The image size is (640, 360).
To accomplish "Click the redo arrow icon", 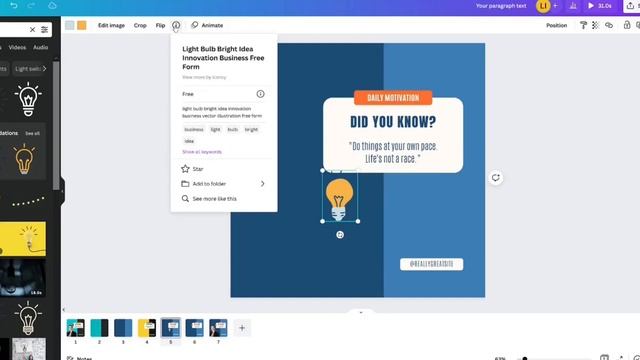I will pyautogui.click(x=31, y=6).
